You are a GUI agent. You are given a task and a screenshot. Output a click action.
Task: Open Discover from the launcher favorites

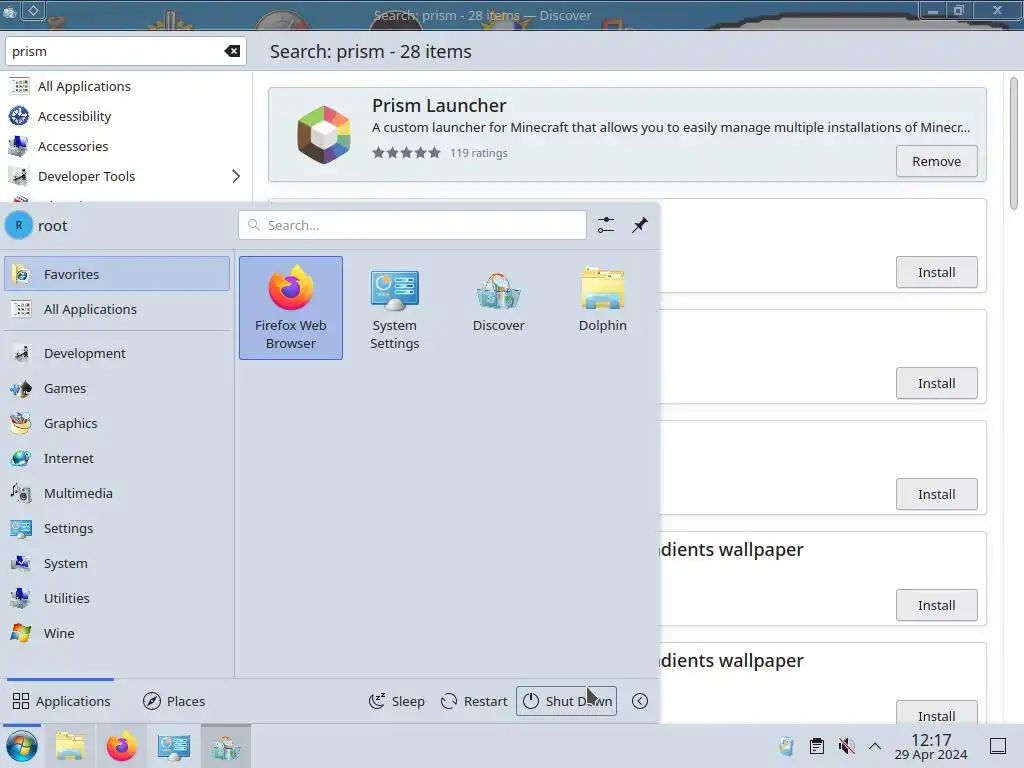pos(498,308)
